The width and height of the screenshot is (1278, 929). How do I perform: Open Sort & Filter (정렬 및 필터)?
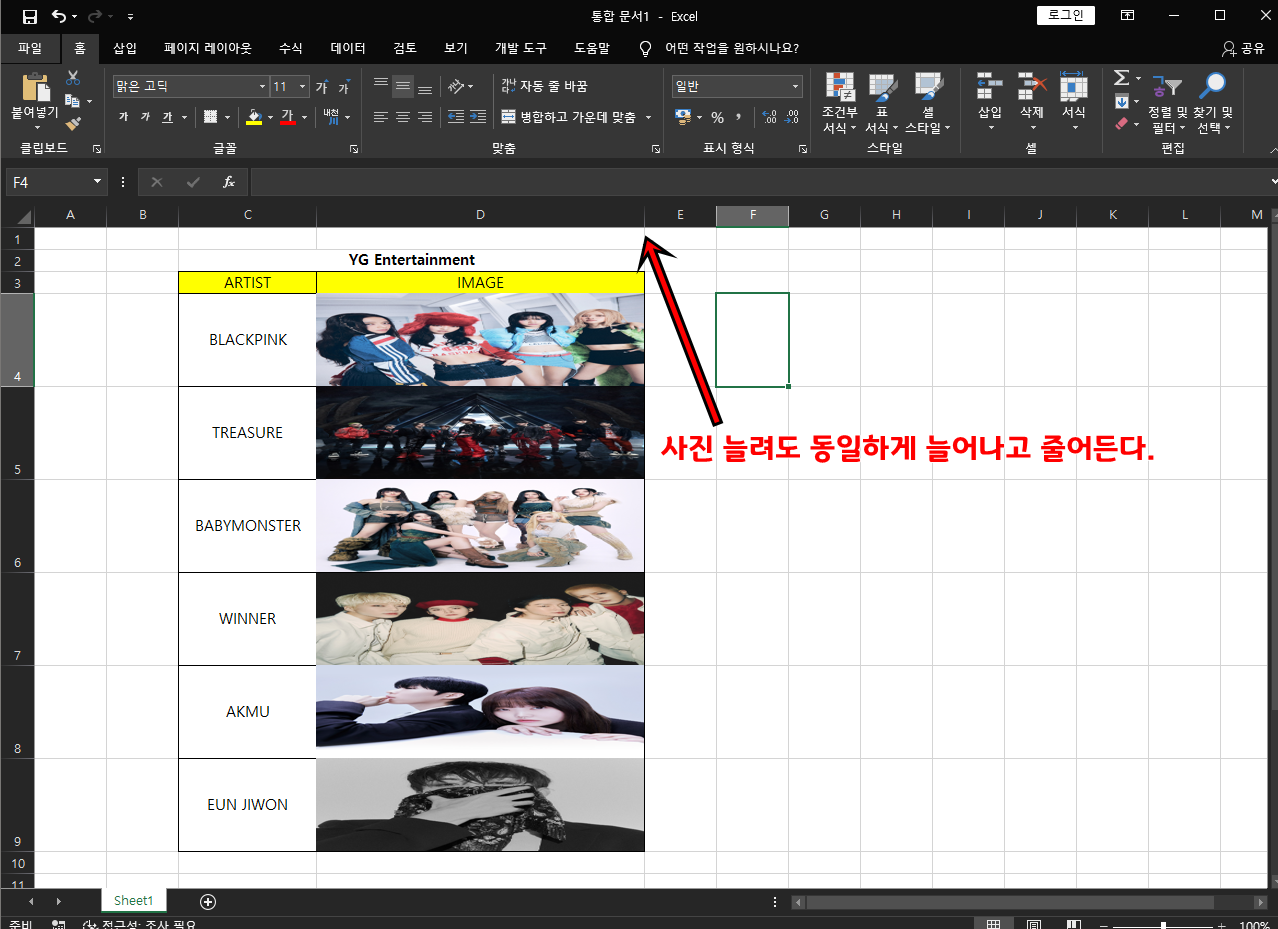pos(1167,103)
